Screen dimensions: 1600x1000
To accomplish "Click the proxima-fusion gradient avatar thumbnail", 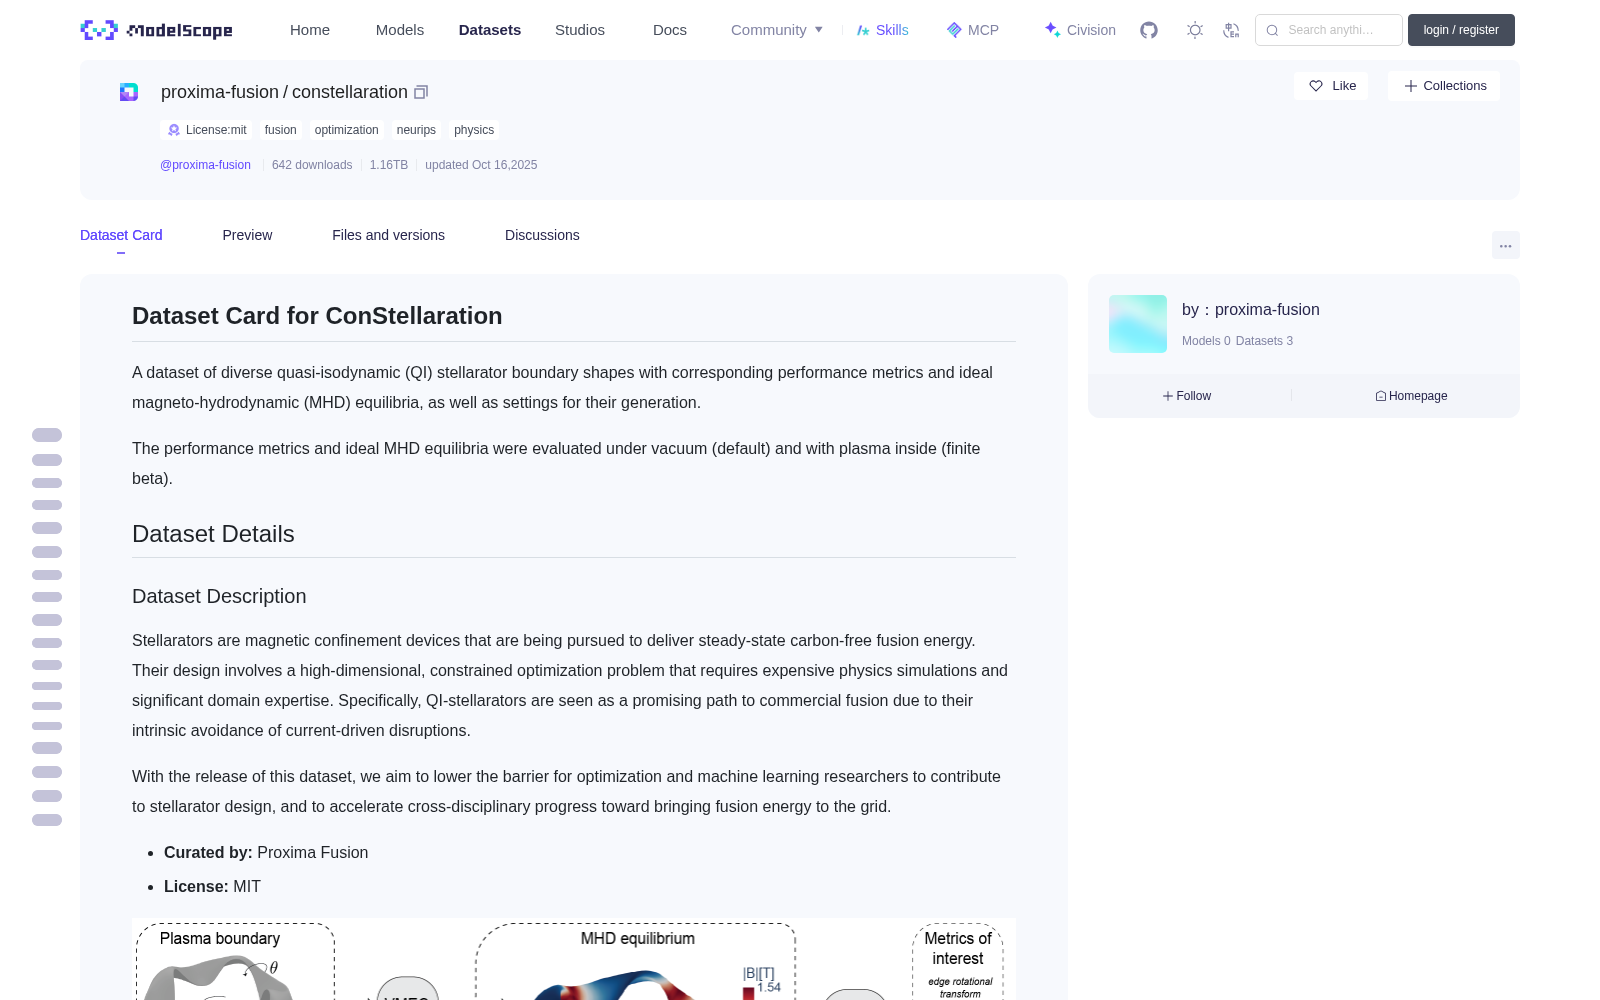I will pyautogui.click(x=1138, y=323).
